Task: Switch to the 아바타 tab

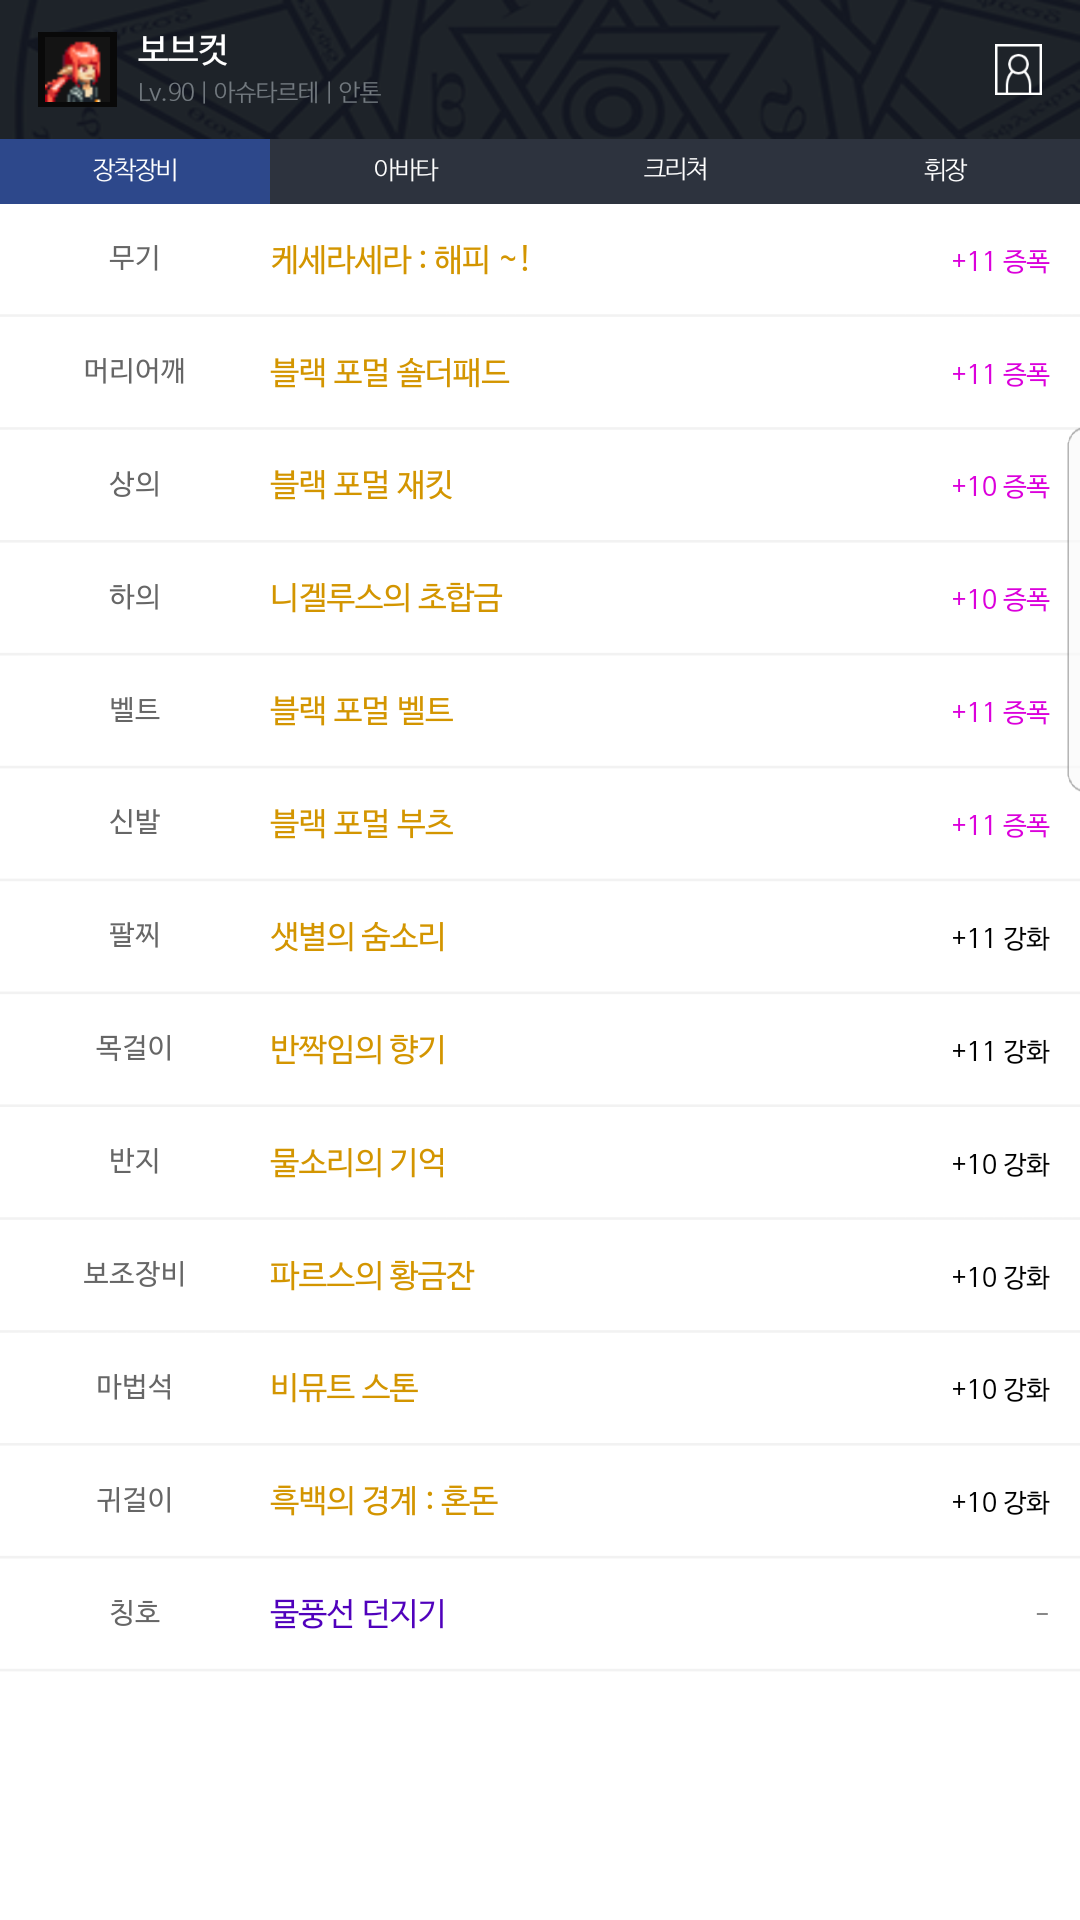Action: [405, 170]
